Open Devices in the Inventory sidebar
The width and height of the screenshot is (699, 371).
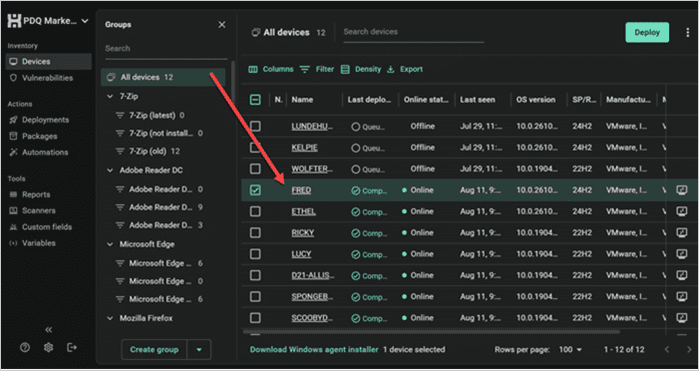(49, 62)
